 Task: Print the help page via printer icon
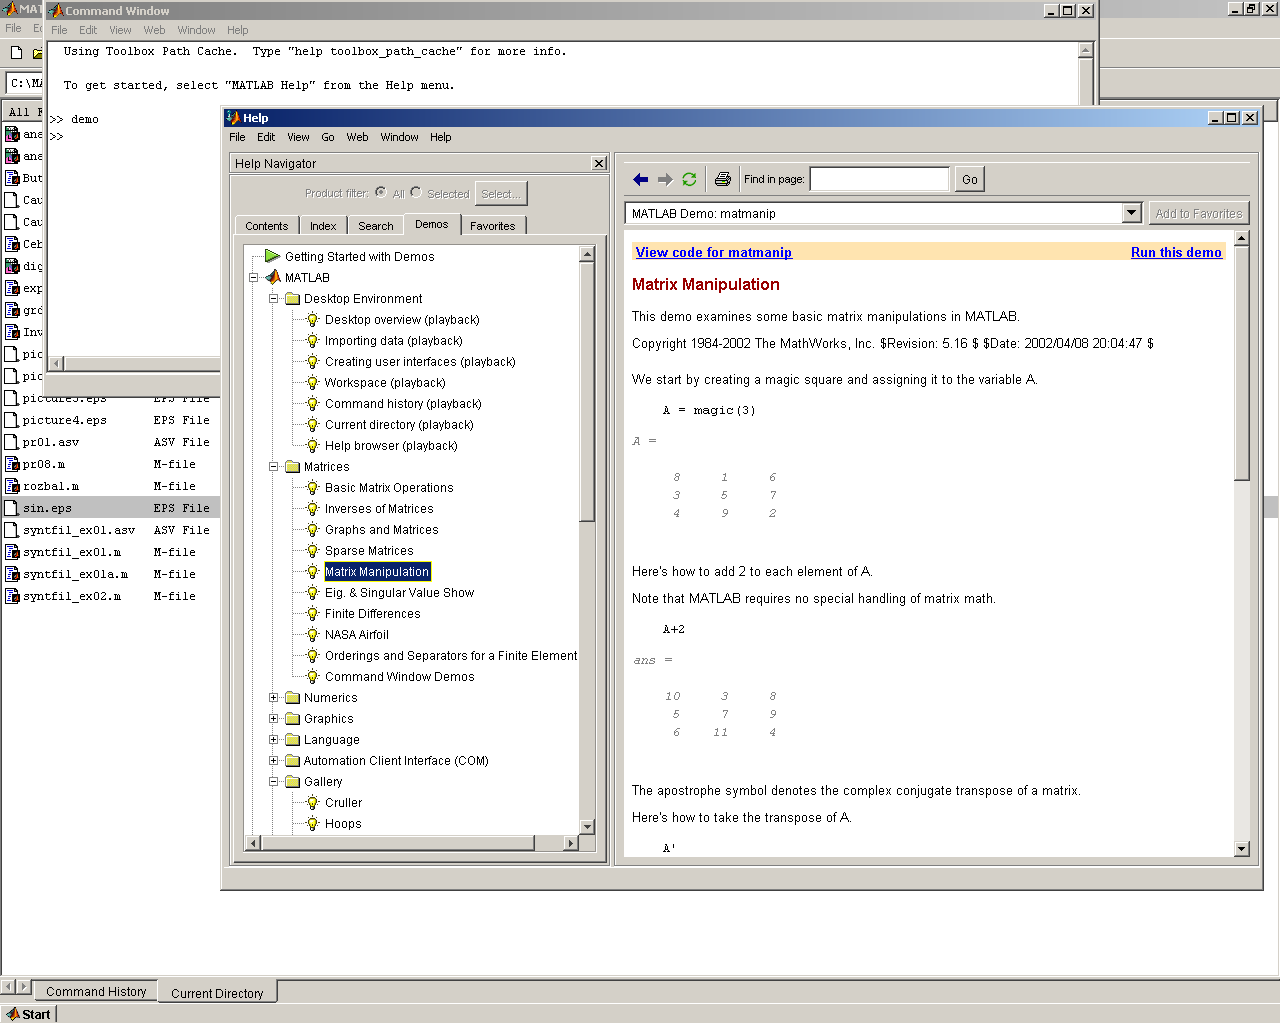(723, 180)
